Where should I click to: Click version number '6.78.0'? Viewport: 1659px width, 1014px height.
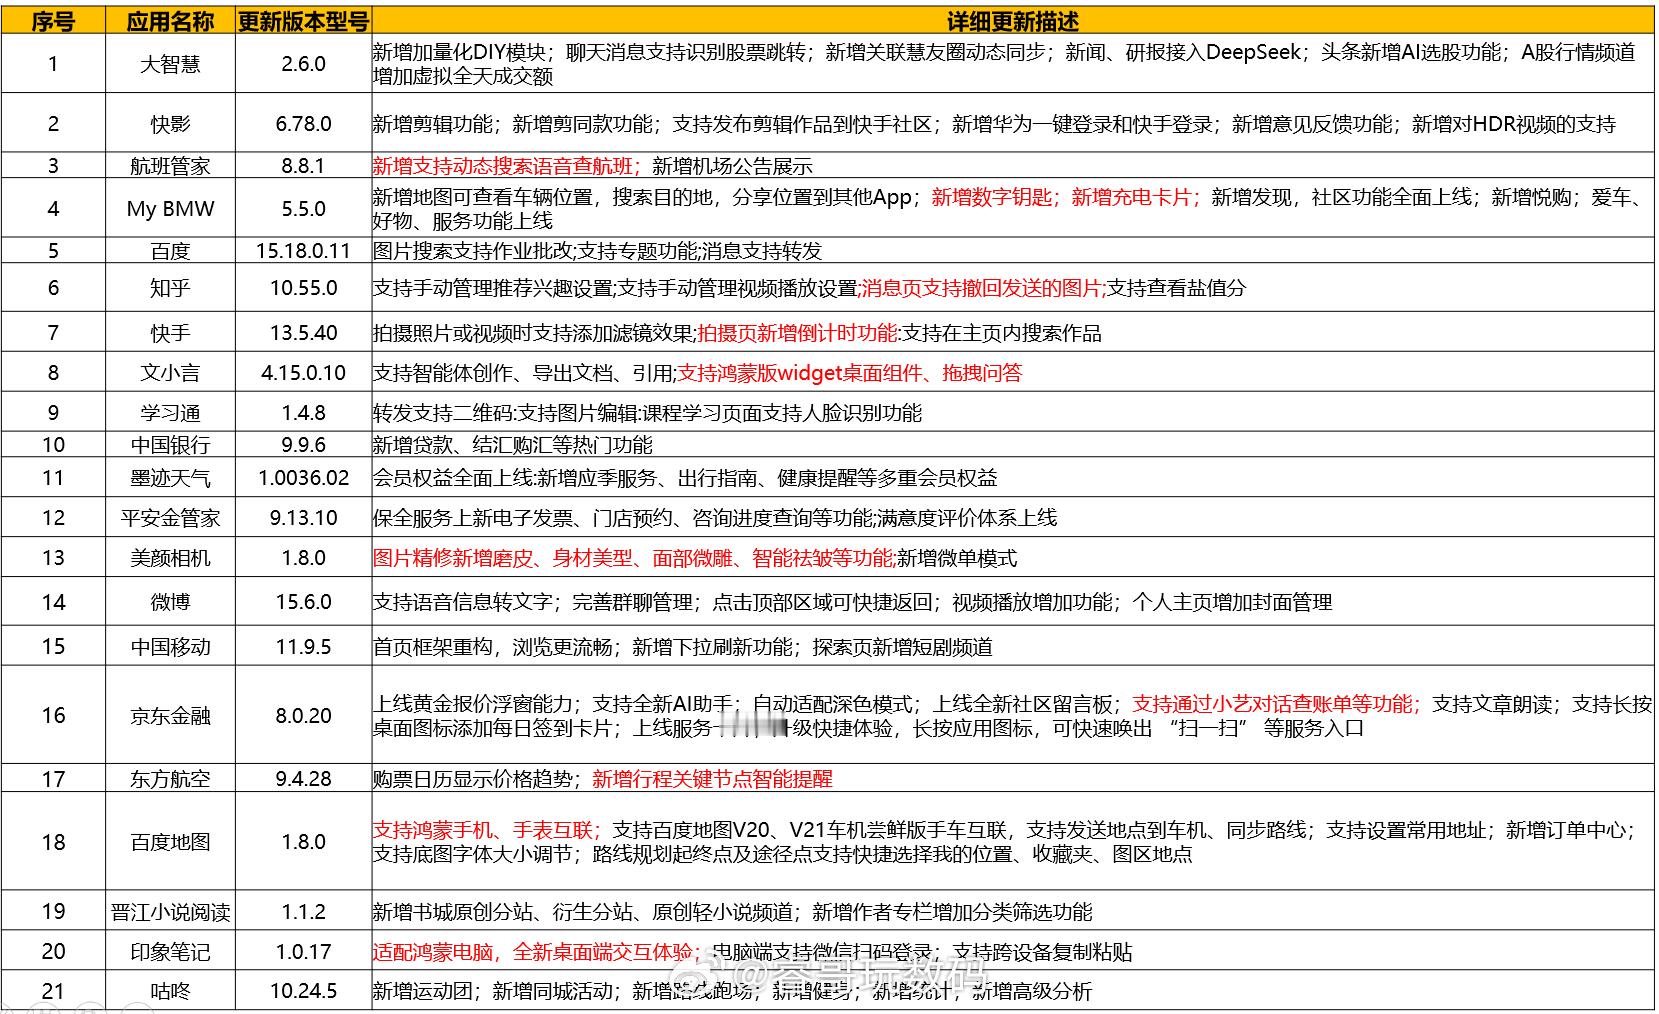coord(303,124)
